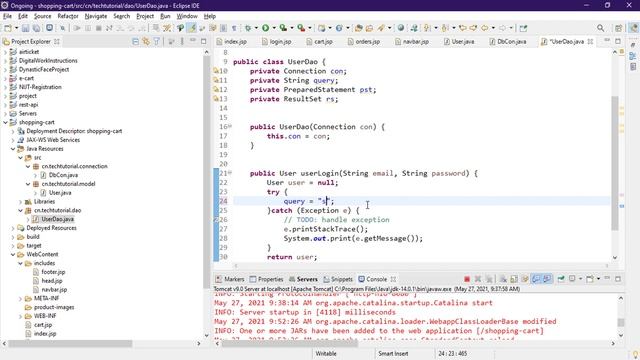Click Last Edit Location icon
Viewport: 640px width, 360px height.
[463, 28]
